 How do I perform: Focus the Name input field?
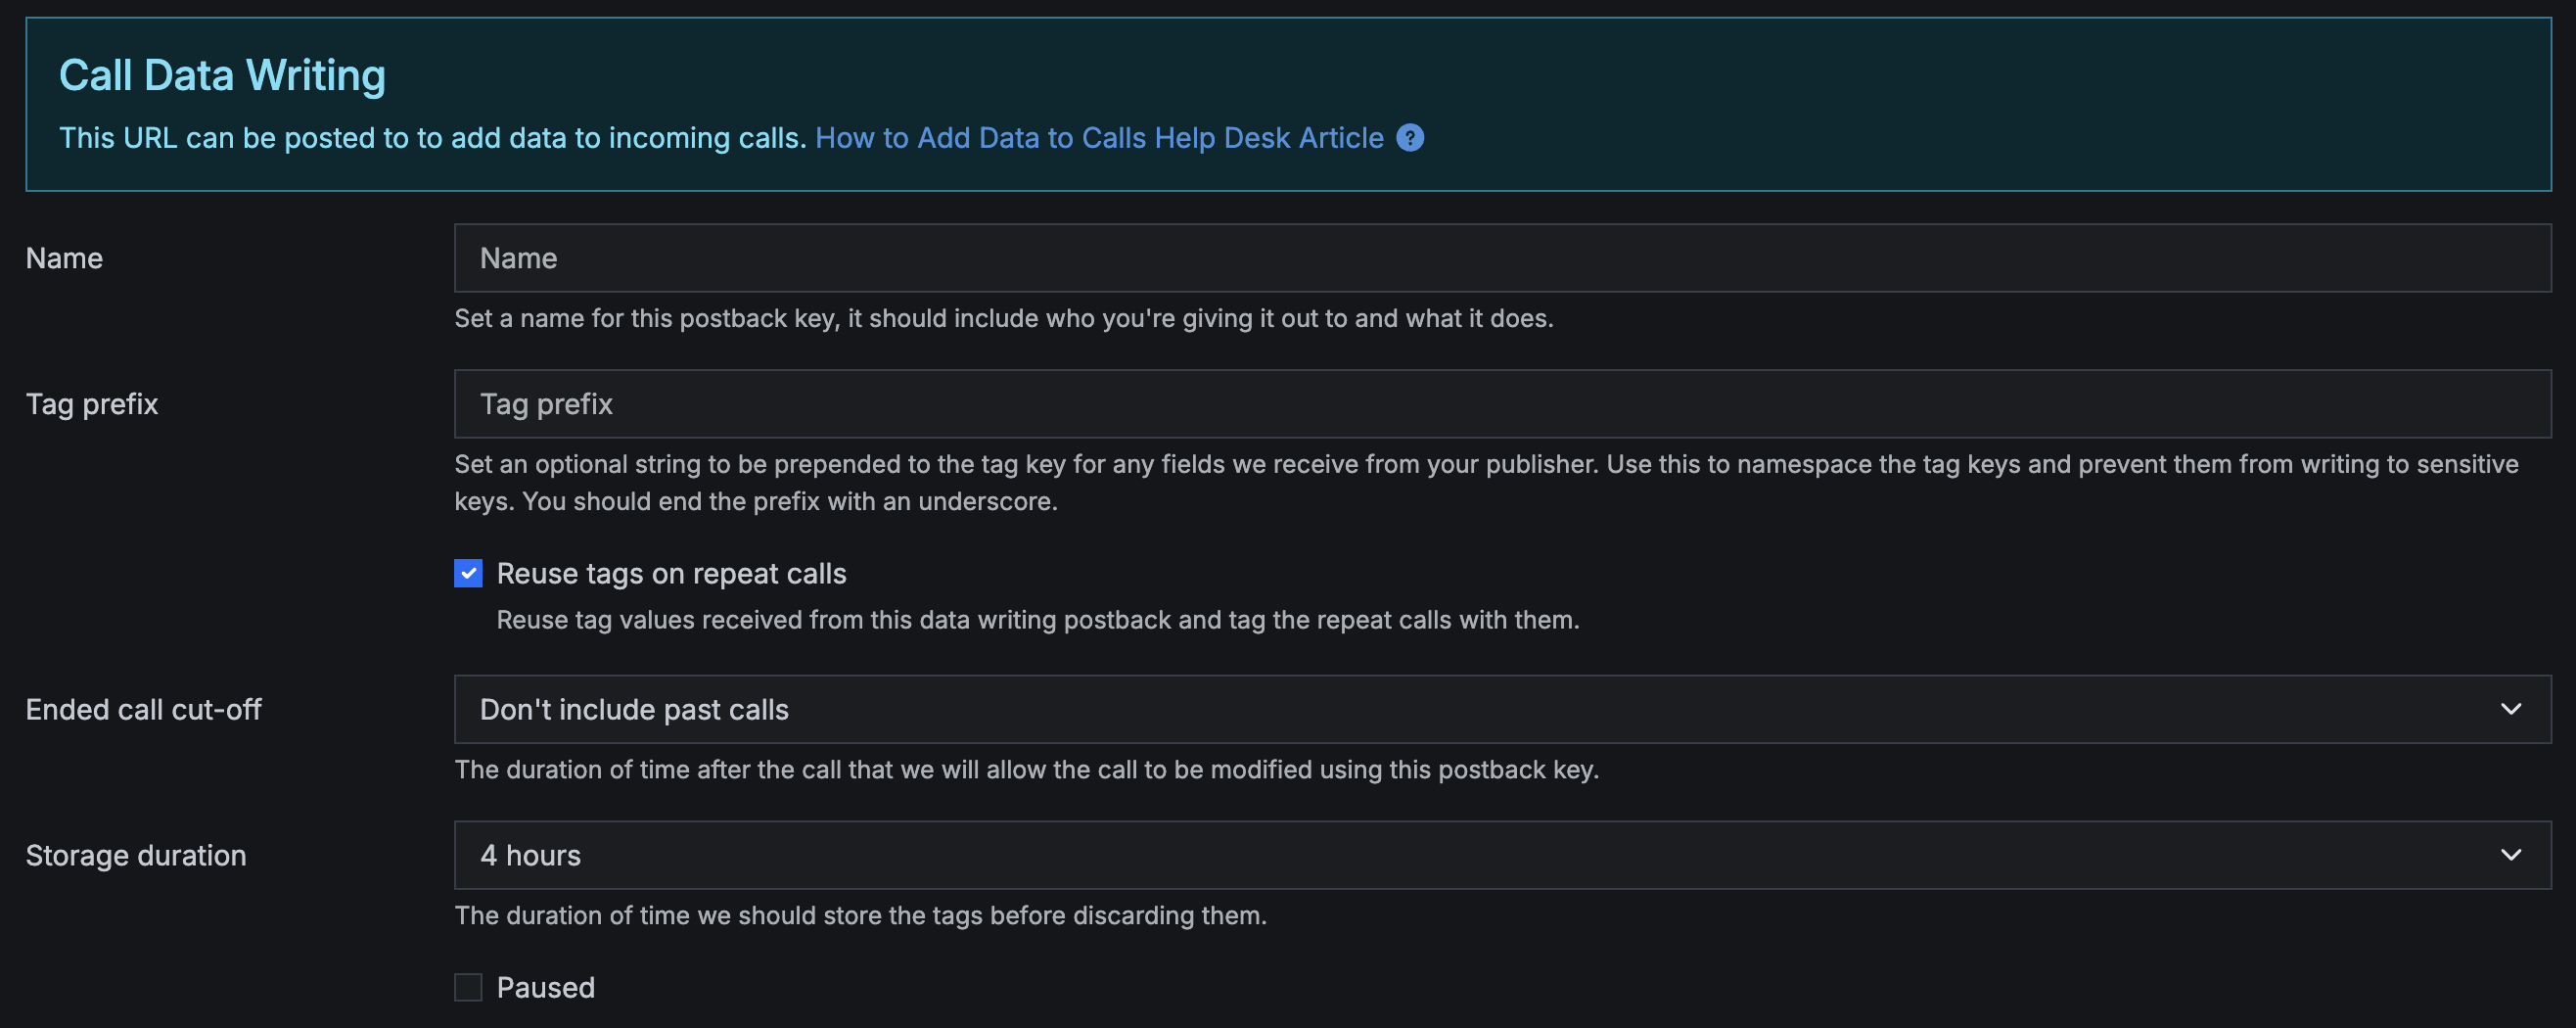(1502, 258)
